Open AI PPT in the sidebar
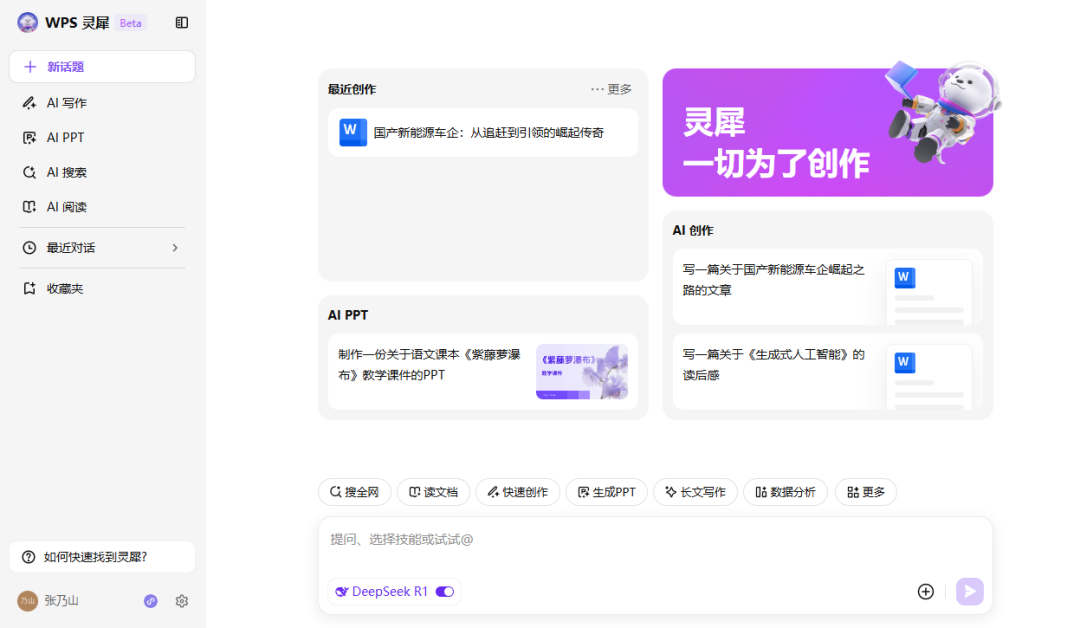1080x628 pixels. (x=102, y=138)
